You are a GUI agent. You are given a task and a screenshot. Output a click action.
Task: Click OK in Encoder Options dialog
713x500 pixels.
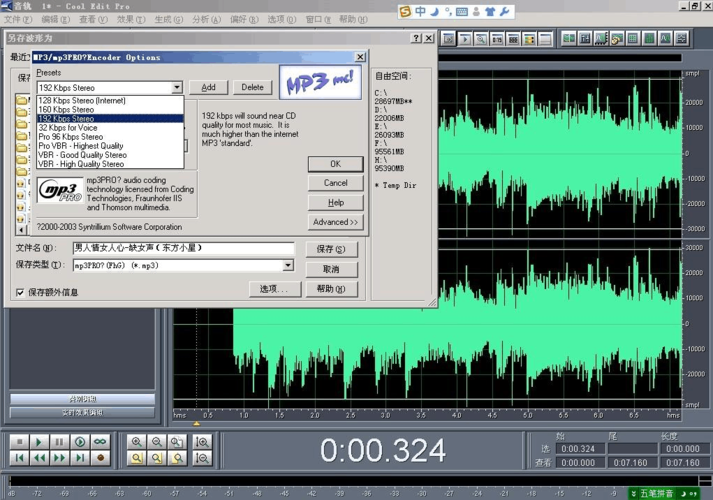[335, 164]
